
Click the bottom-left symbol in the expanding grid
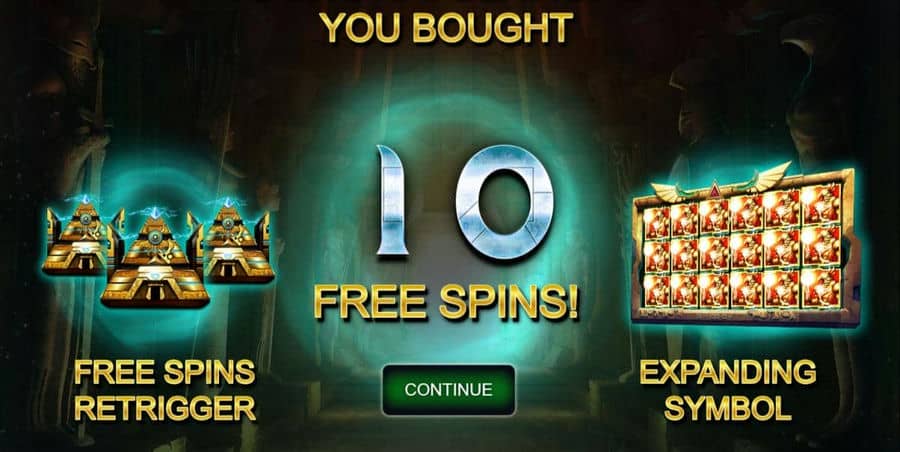pyautogui.click(x=656, y=290)
